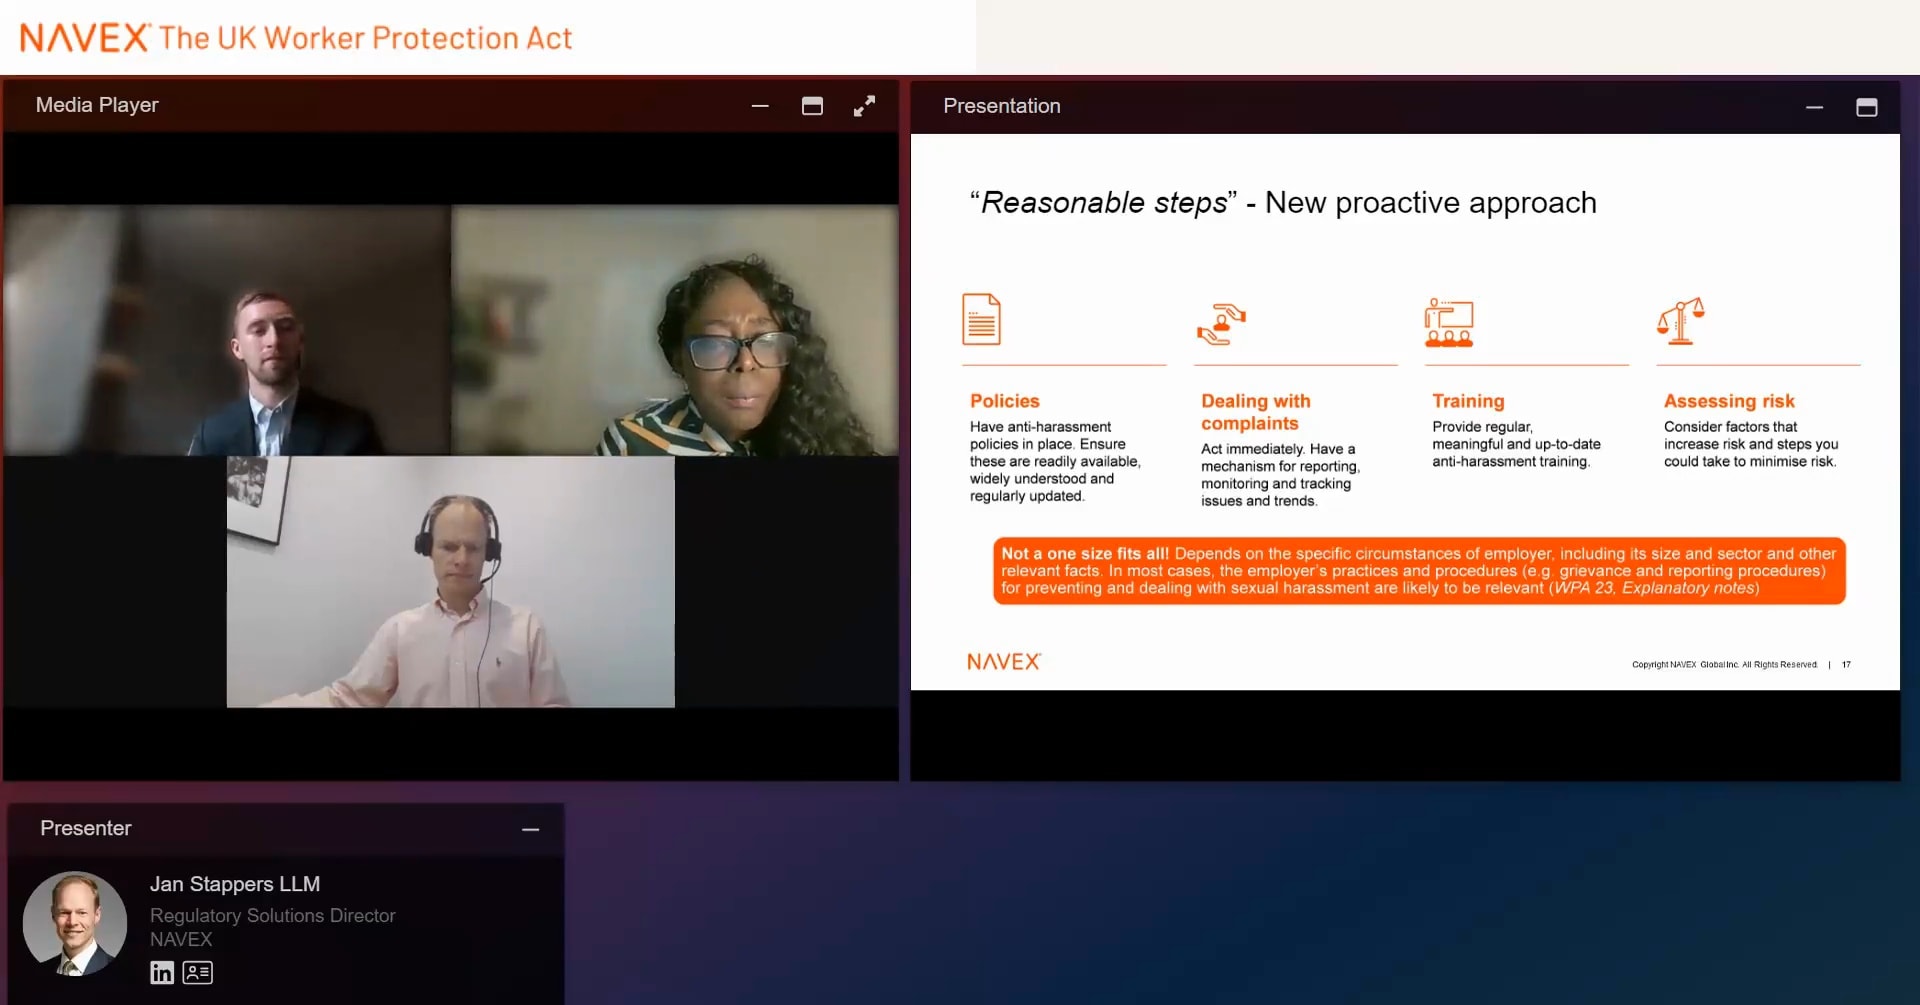Click the video feed of man with headset
The image size is (1920, 1005).
tap(450, 582)
